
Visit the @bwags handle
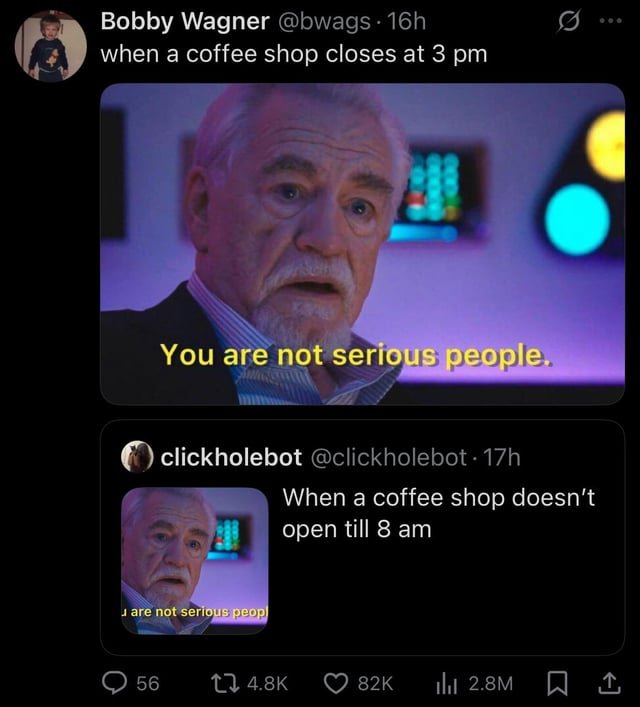[325, 21]
